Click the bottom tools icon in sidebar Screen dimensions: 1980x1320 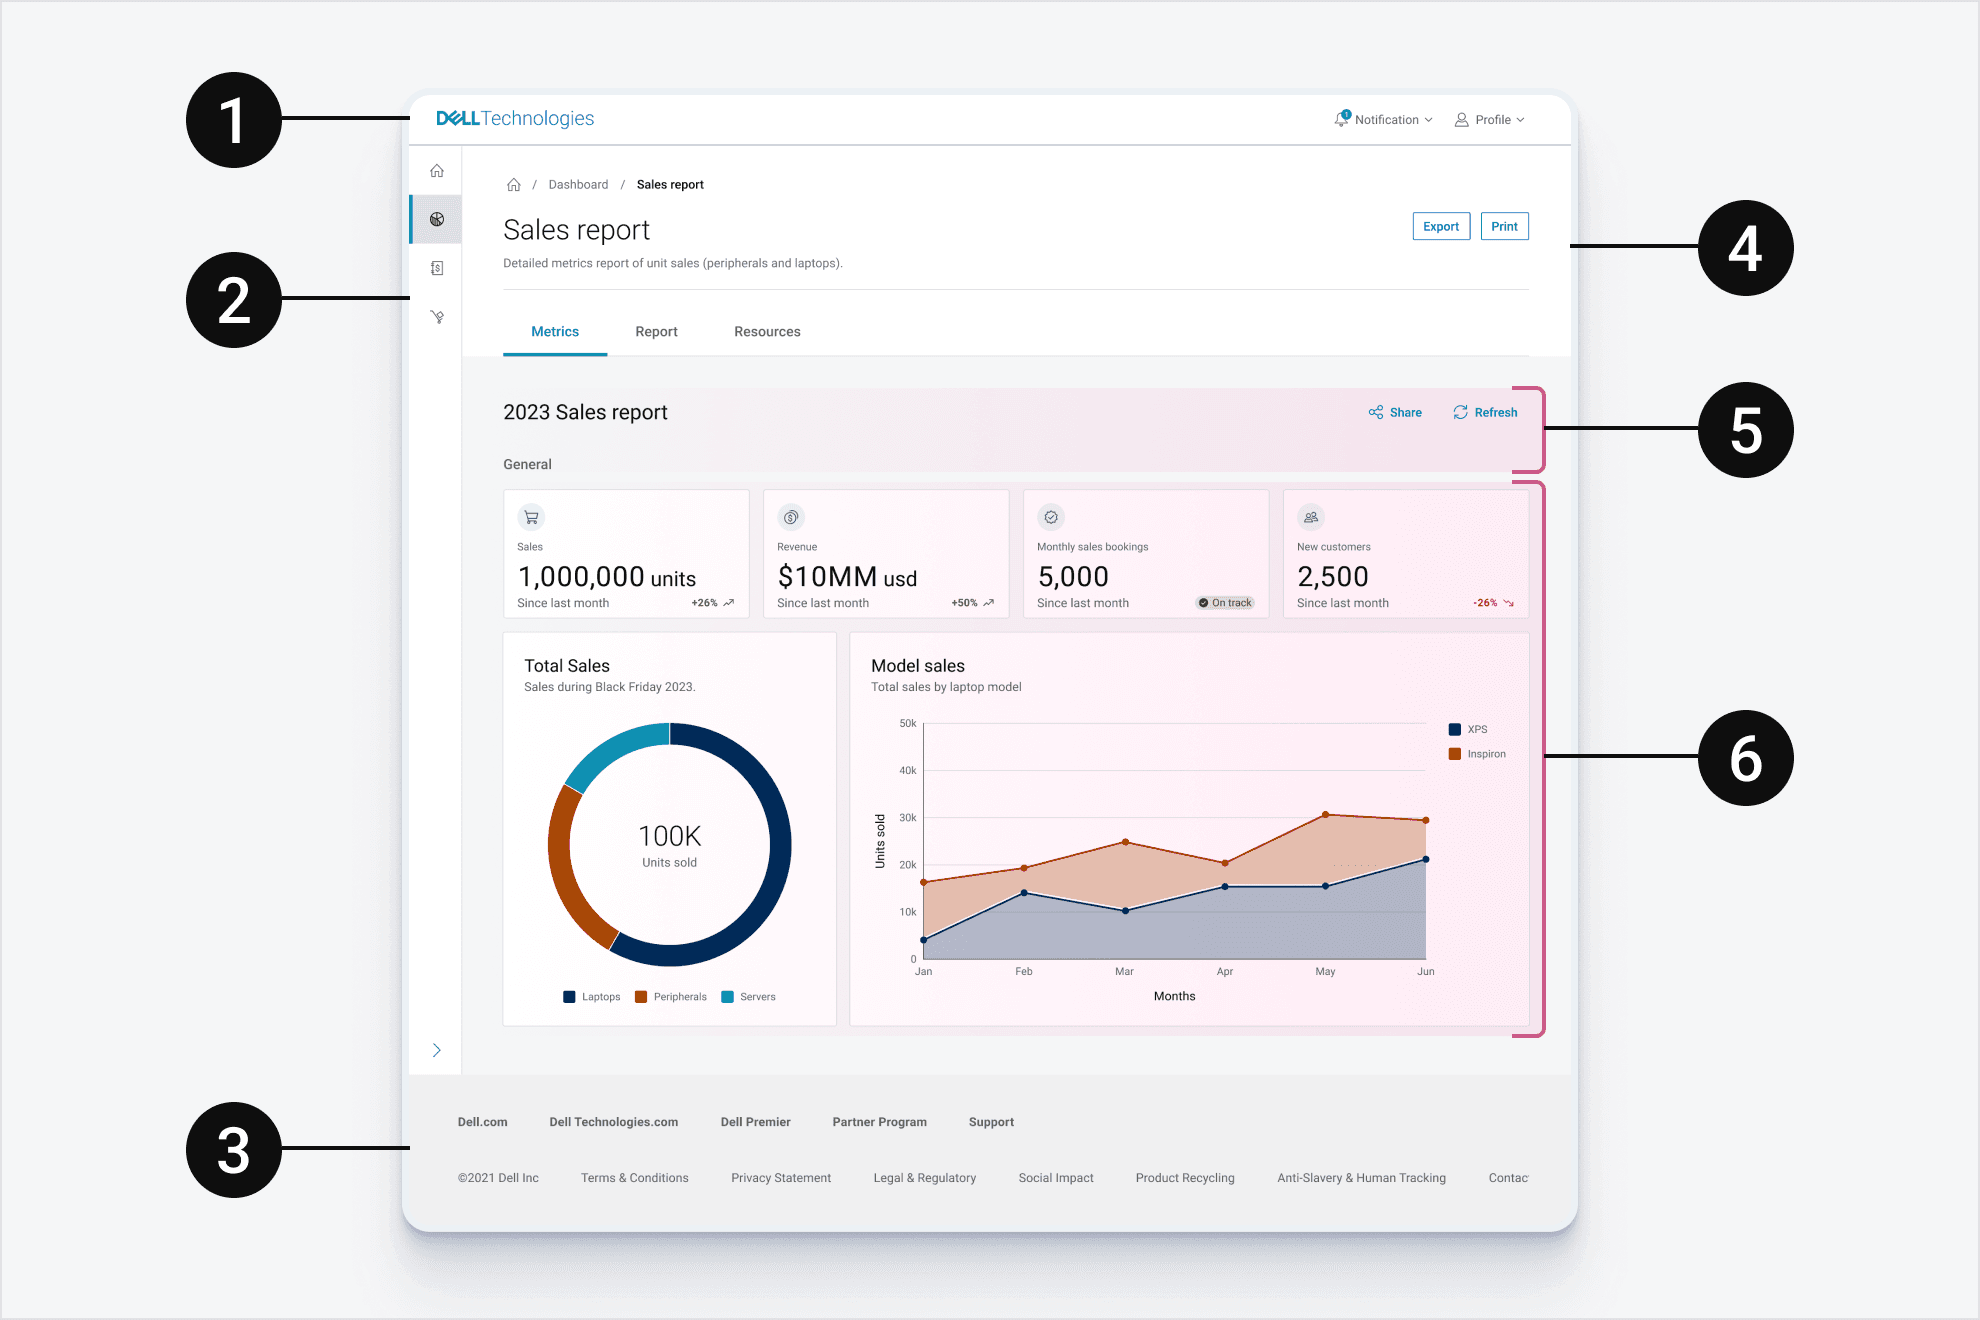coord(437,317)
